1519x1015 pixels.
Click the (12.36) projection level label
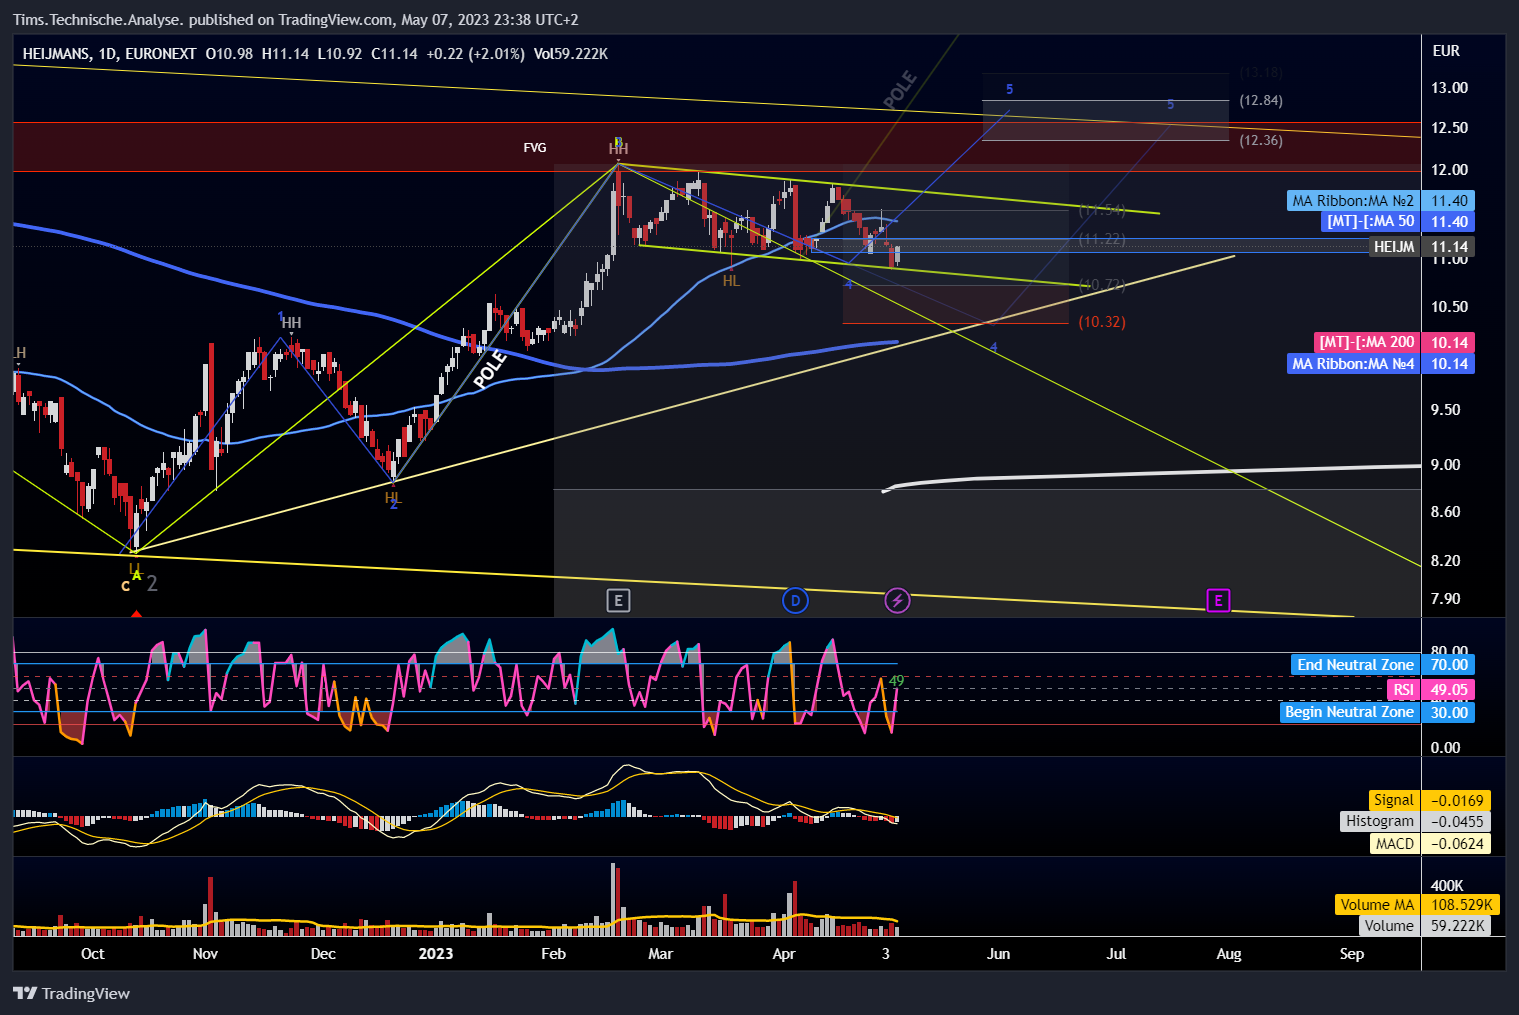(x=1260, y=140)
